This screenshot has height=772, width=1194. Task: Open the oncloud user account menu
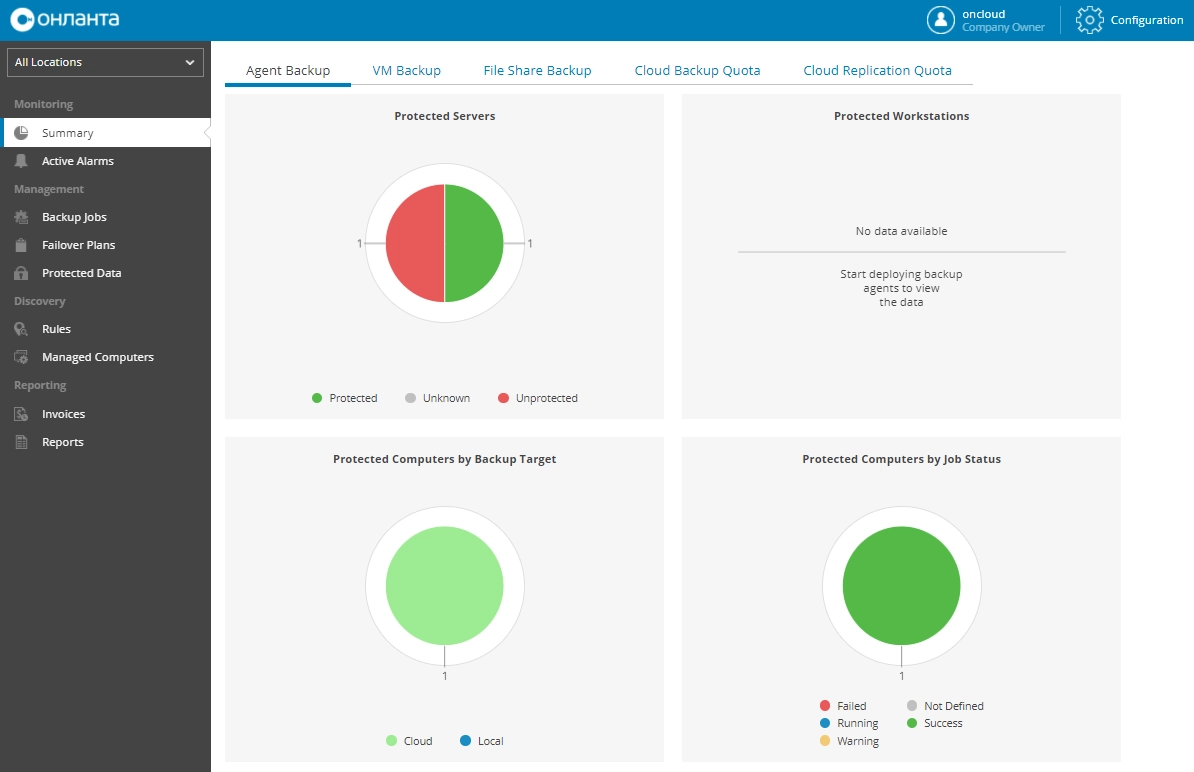985,20
